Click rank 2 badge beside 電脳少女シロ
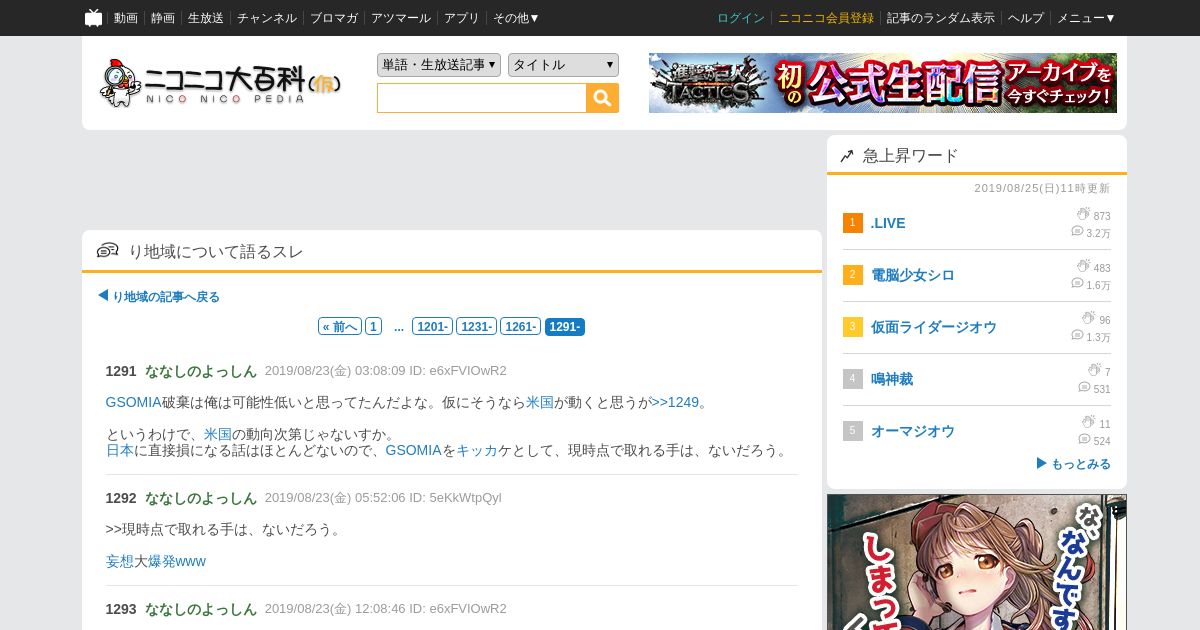Viewport: 1200px width, 630px height. pyautogui.click(x=852, y=275)
